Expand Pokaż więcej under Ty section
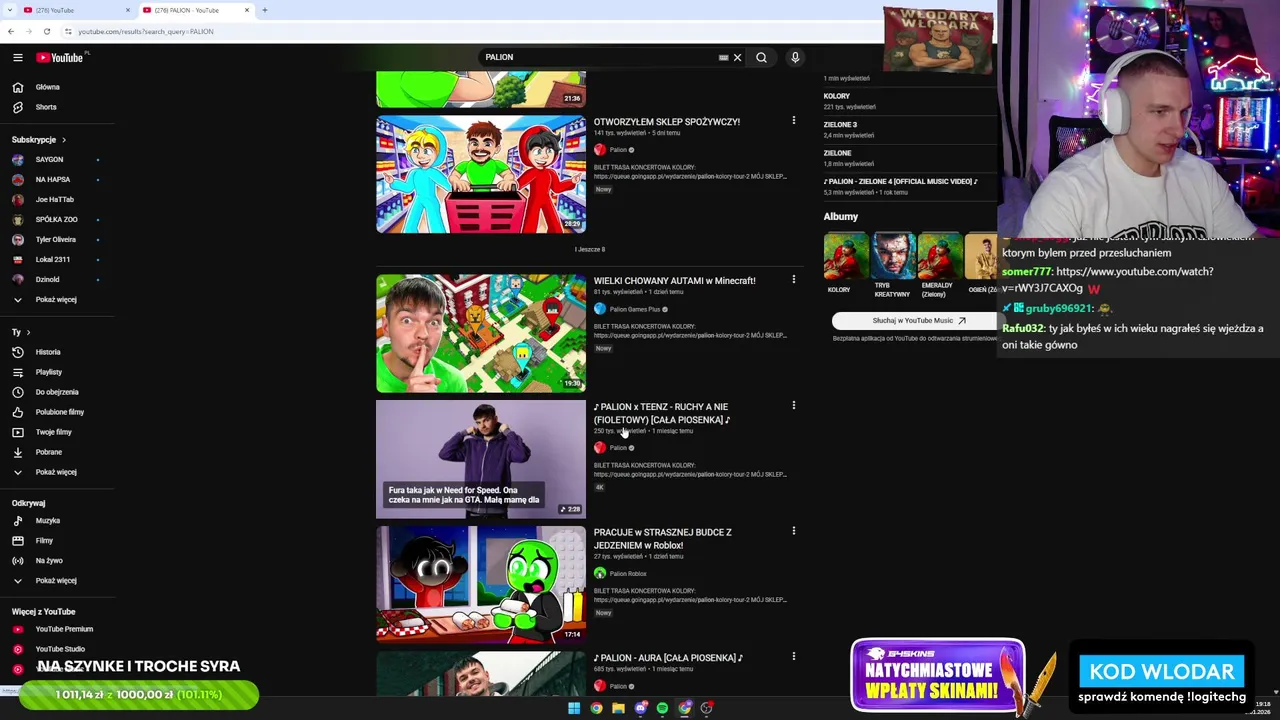This screenshot has height=720, width=1280. (56, 472)
